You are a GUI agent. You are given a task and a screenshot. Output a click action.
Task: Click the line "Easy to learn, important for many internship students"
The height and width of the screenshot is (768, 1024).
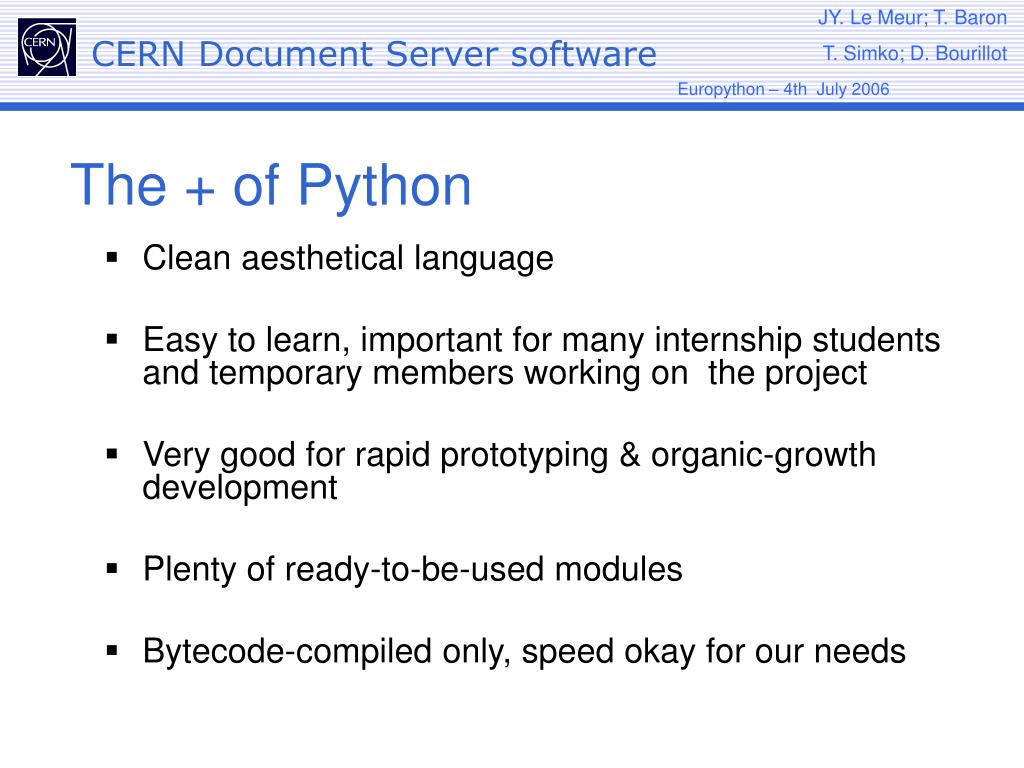tap(541, 340)
